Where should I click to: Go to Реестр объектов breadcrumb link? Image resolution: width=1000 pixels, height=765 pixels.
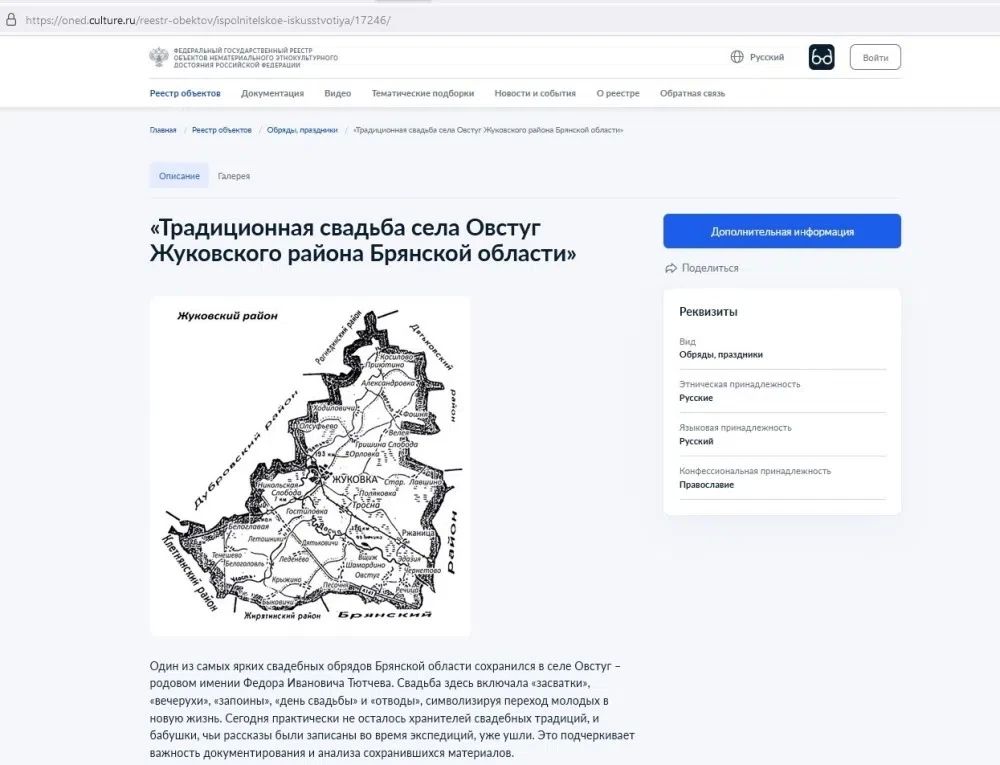[222, 130]
